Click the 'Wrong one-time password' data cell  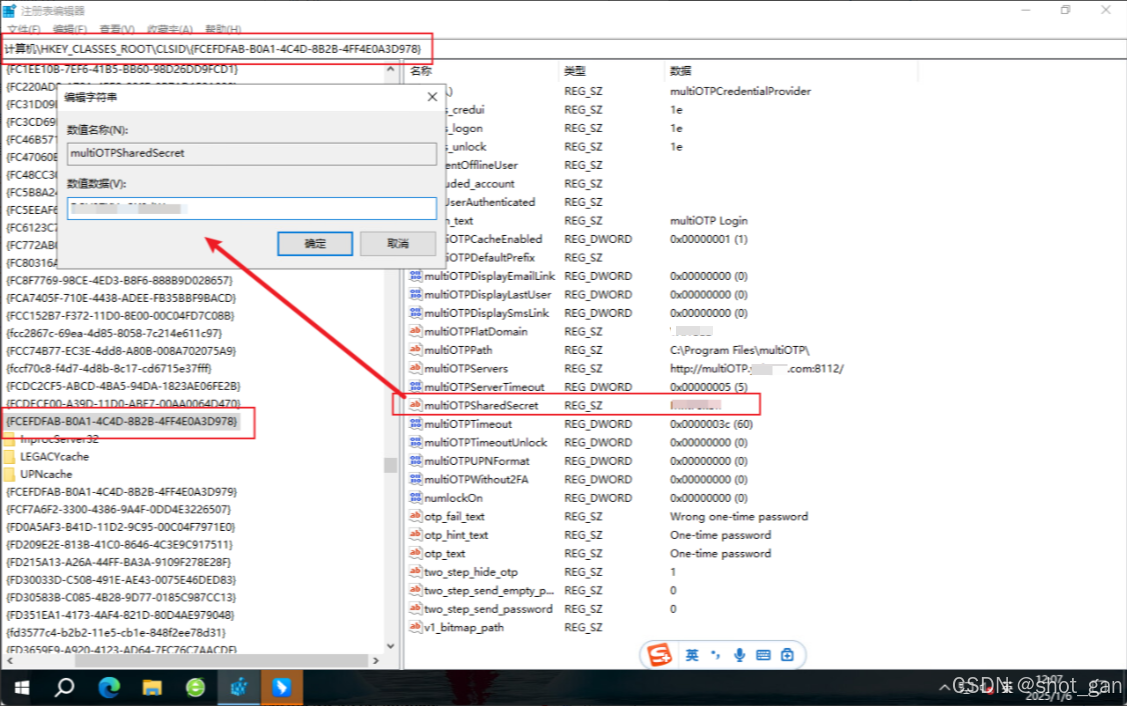(x=739, y=517)
